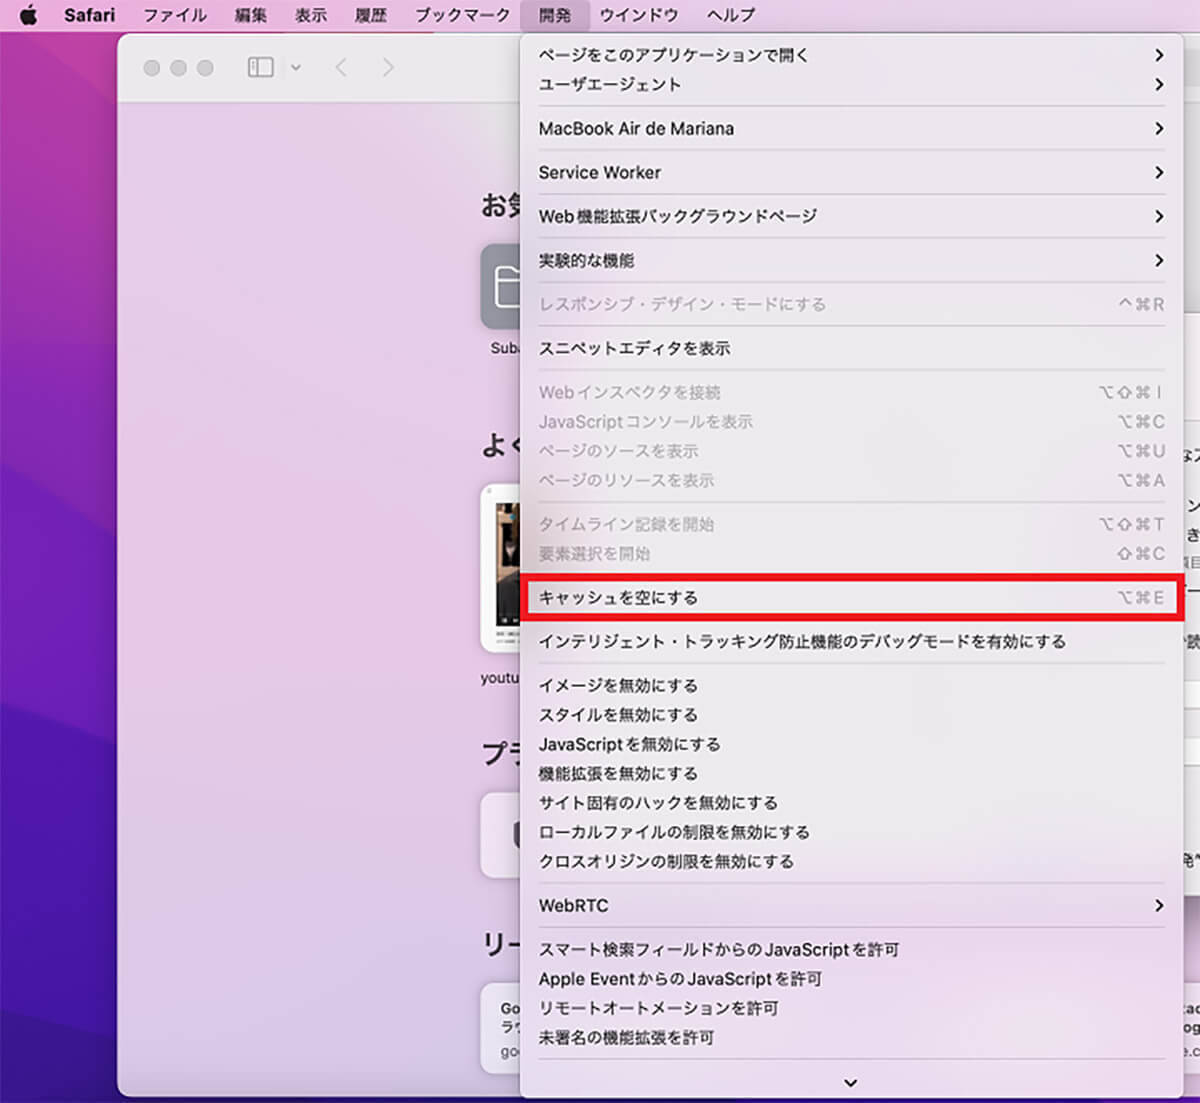The width and height of the screenshot is (1200, 1103).
Task: Choose スニペットエディタを表示
Action: point(634,348)
